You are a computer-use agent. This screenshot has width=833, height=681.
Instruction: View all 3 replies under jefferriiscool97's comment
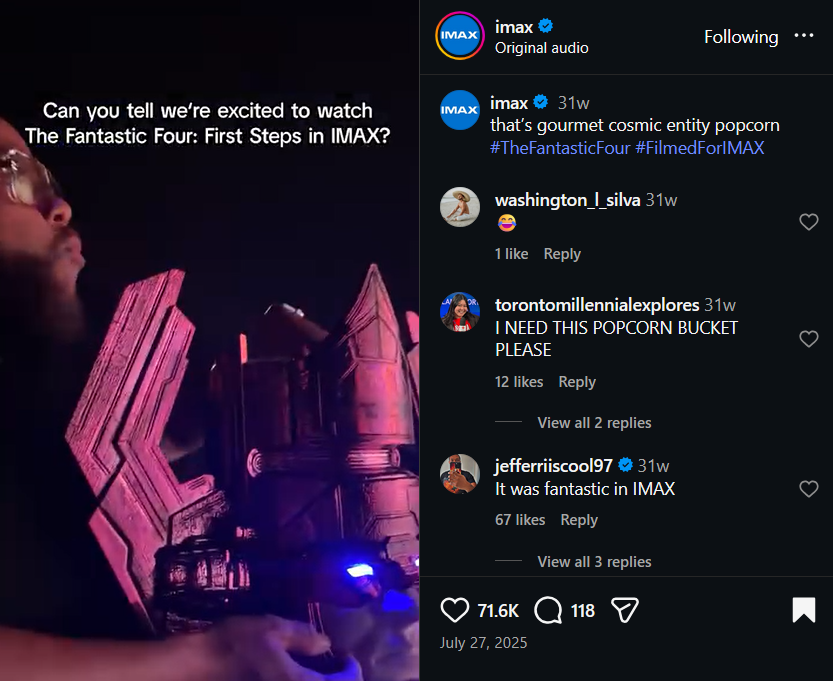594,561
